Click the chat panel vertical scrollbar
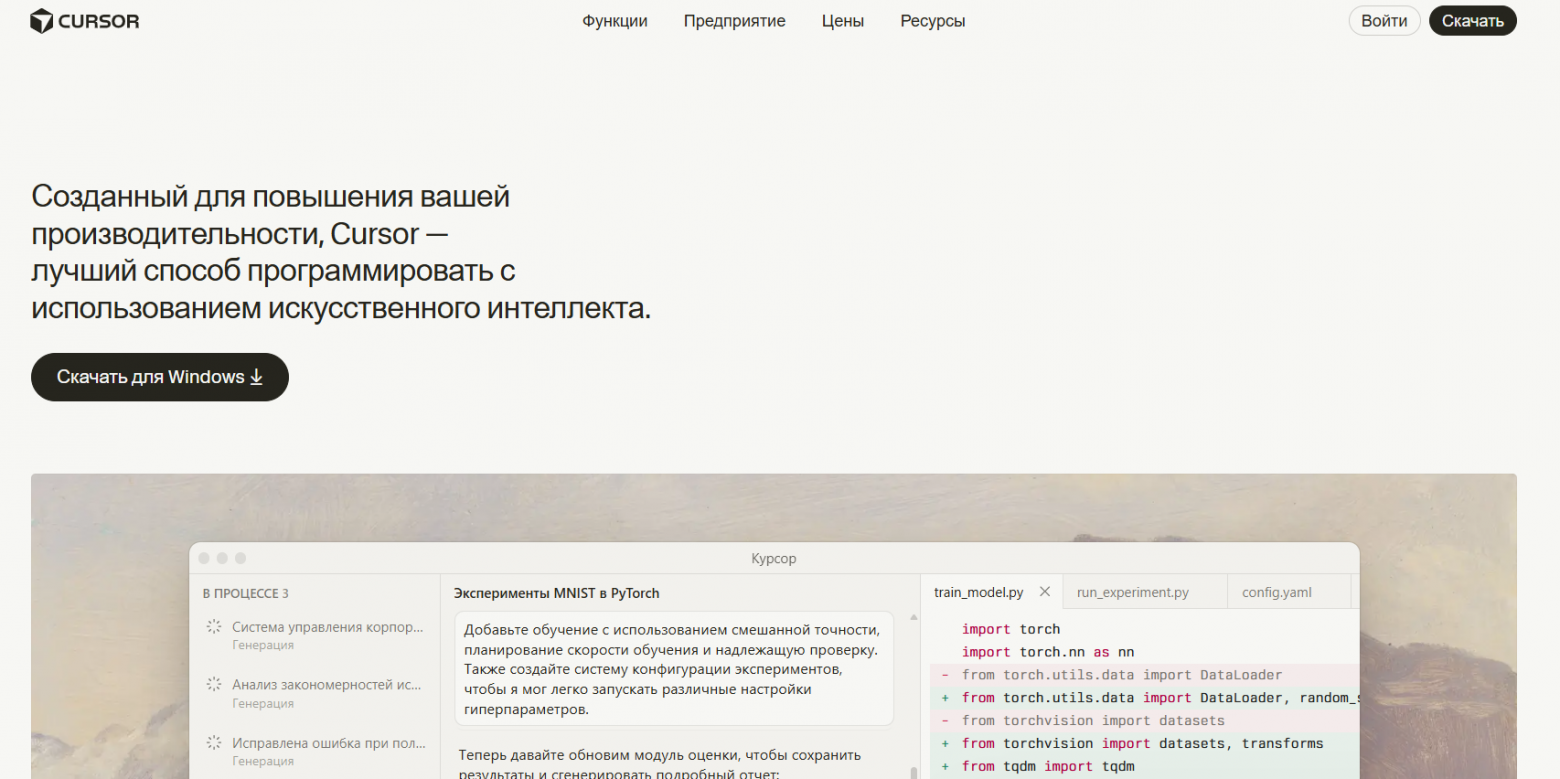Viewport: 1560px width, 779px height. point(913,690)
